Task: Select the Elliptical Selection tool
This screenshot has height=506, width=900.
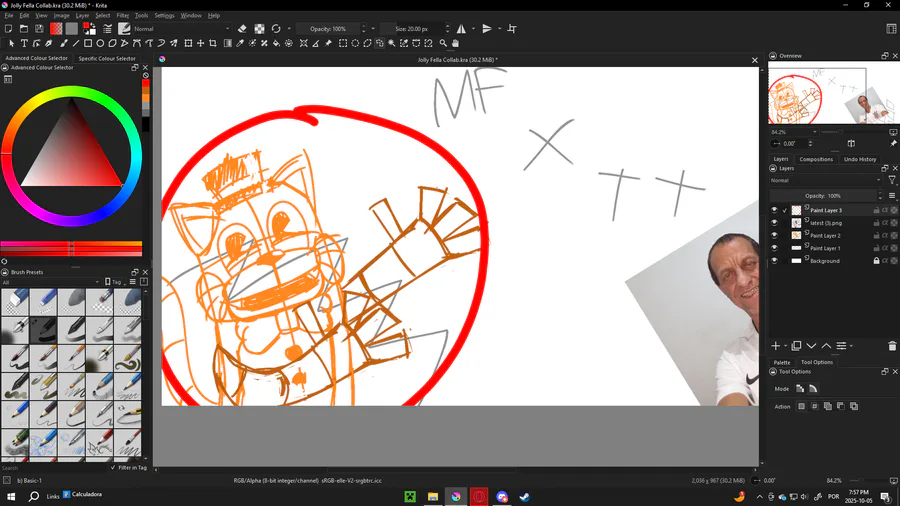Action: click(355, 43)
